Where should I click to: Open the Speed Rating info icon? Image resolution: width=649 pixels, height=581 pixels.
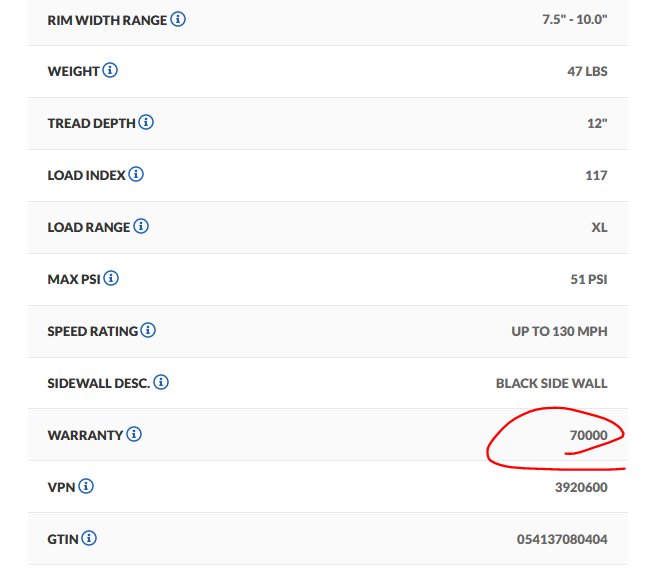[x=148, y=330]
